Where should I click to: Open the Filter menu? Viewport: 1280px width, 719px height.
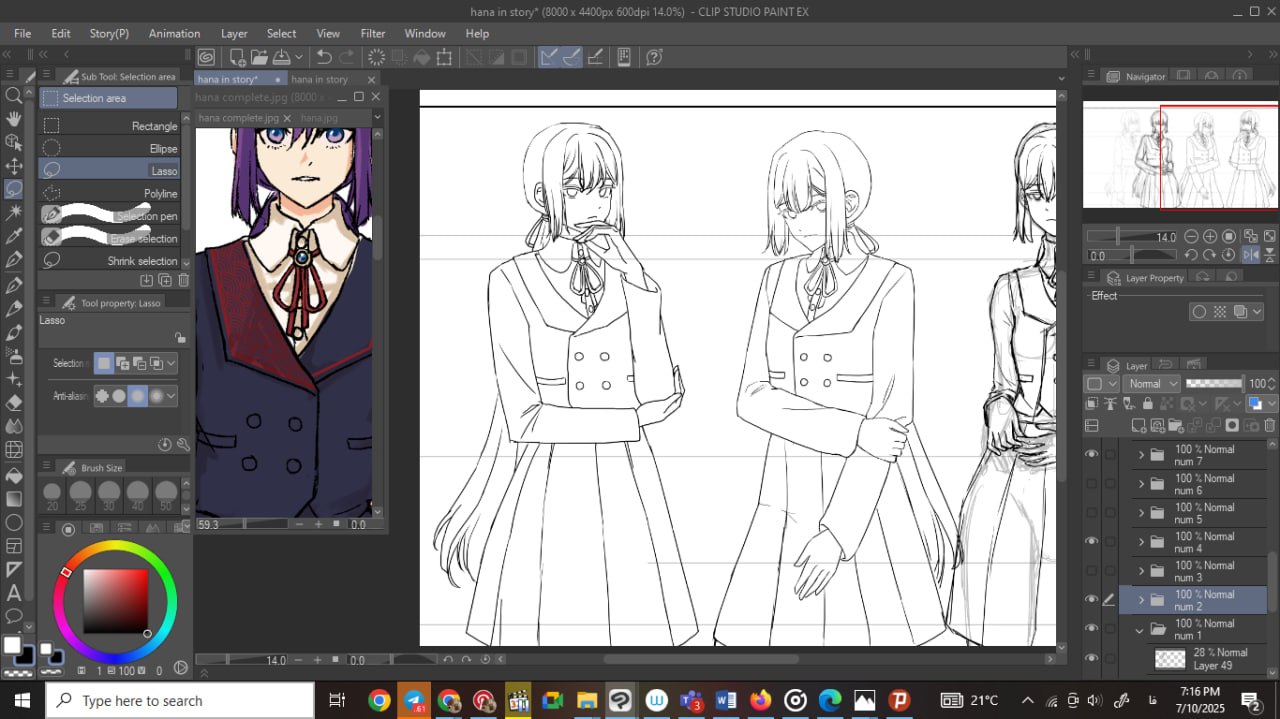point(373,33)
